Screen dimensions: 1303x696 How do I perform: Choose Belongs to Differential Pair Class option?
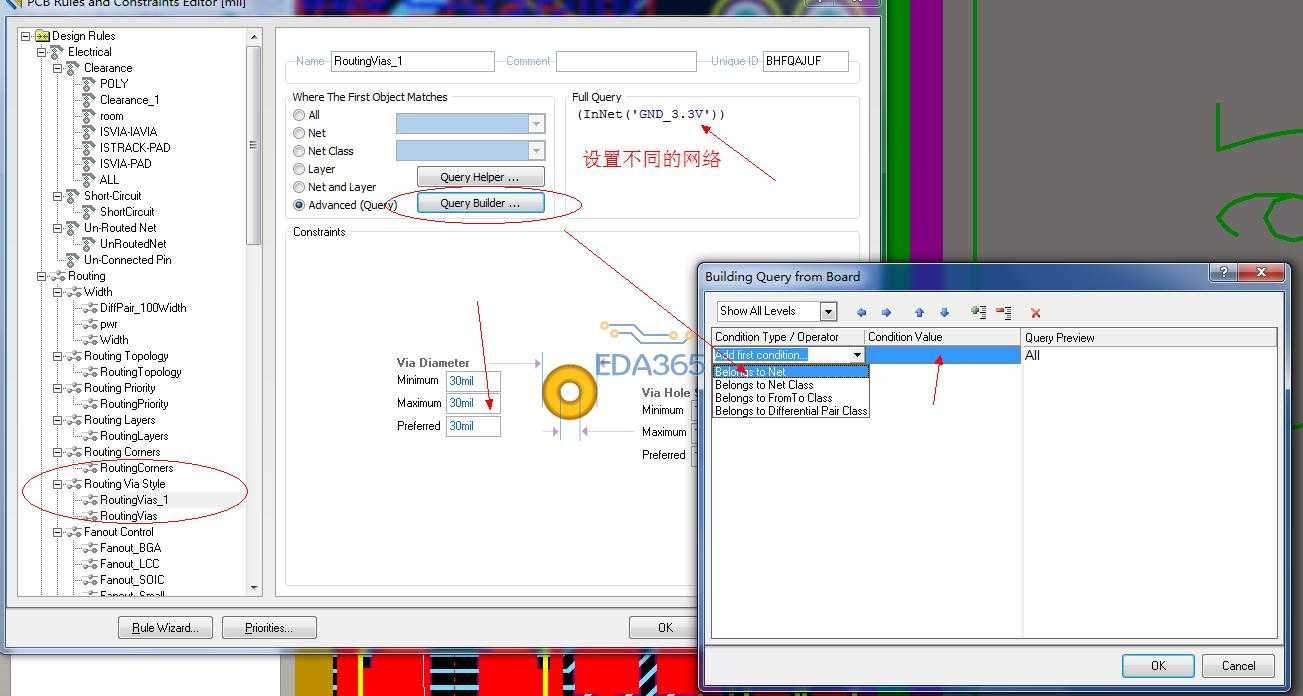790,411
